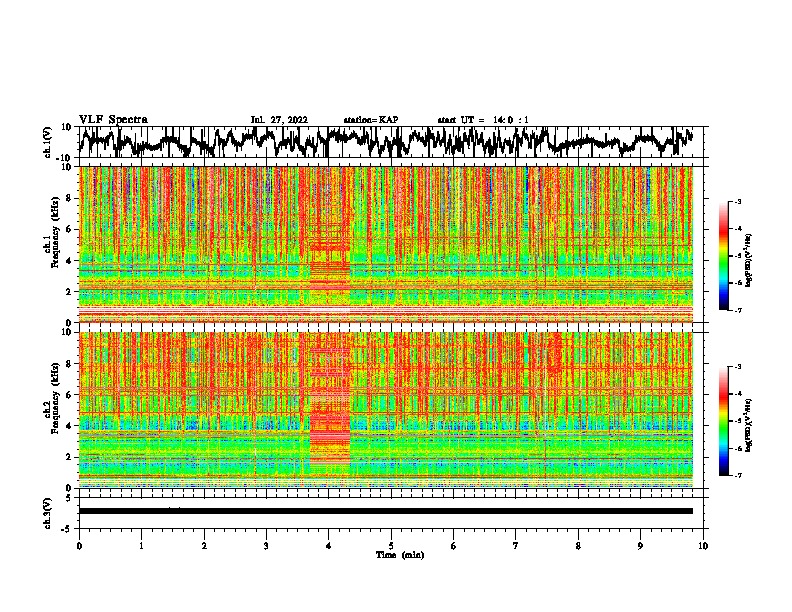Click the "4" tick label on the time axis
Screen dimensions: 792x612
(329, 546)
